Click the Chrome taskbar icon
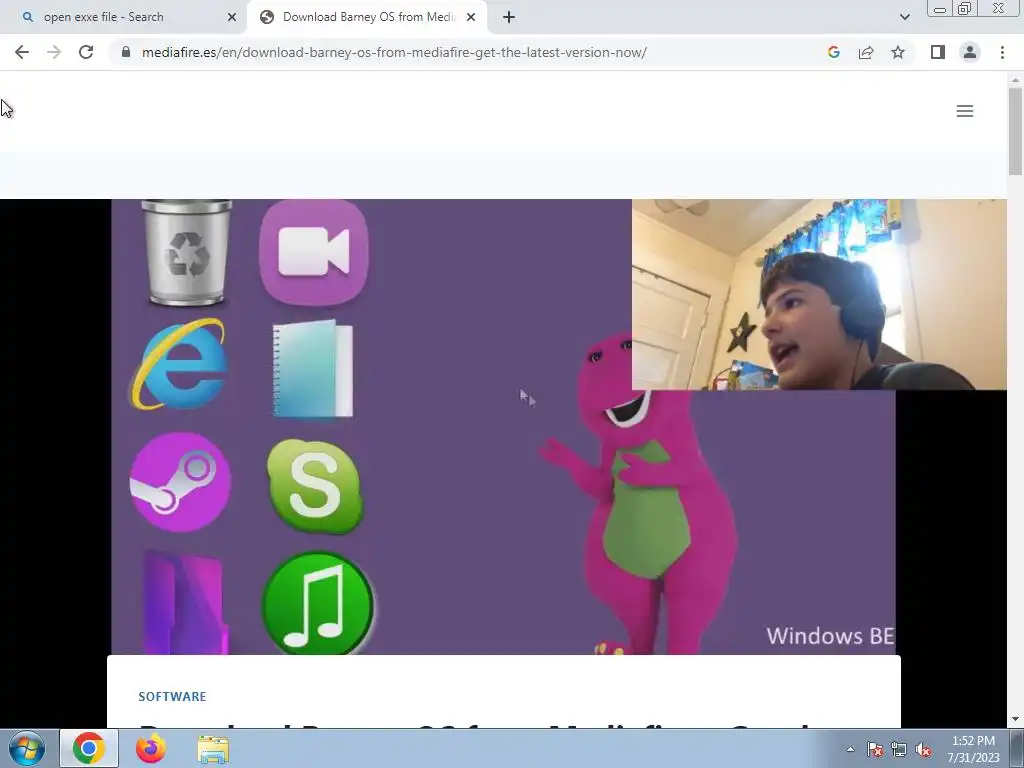 tap(89, 748)
